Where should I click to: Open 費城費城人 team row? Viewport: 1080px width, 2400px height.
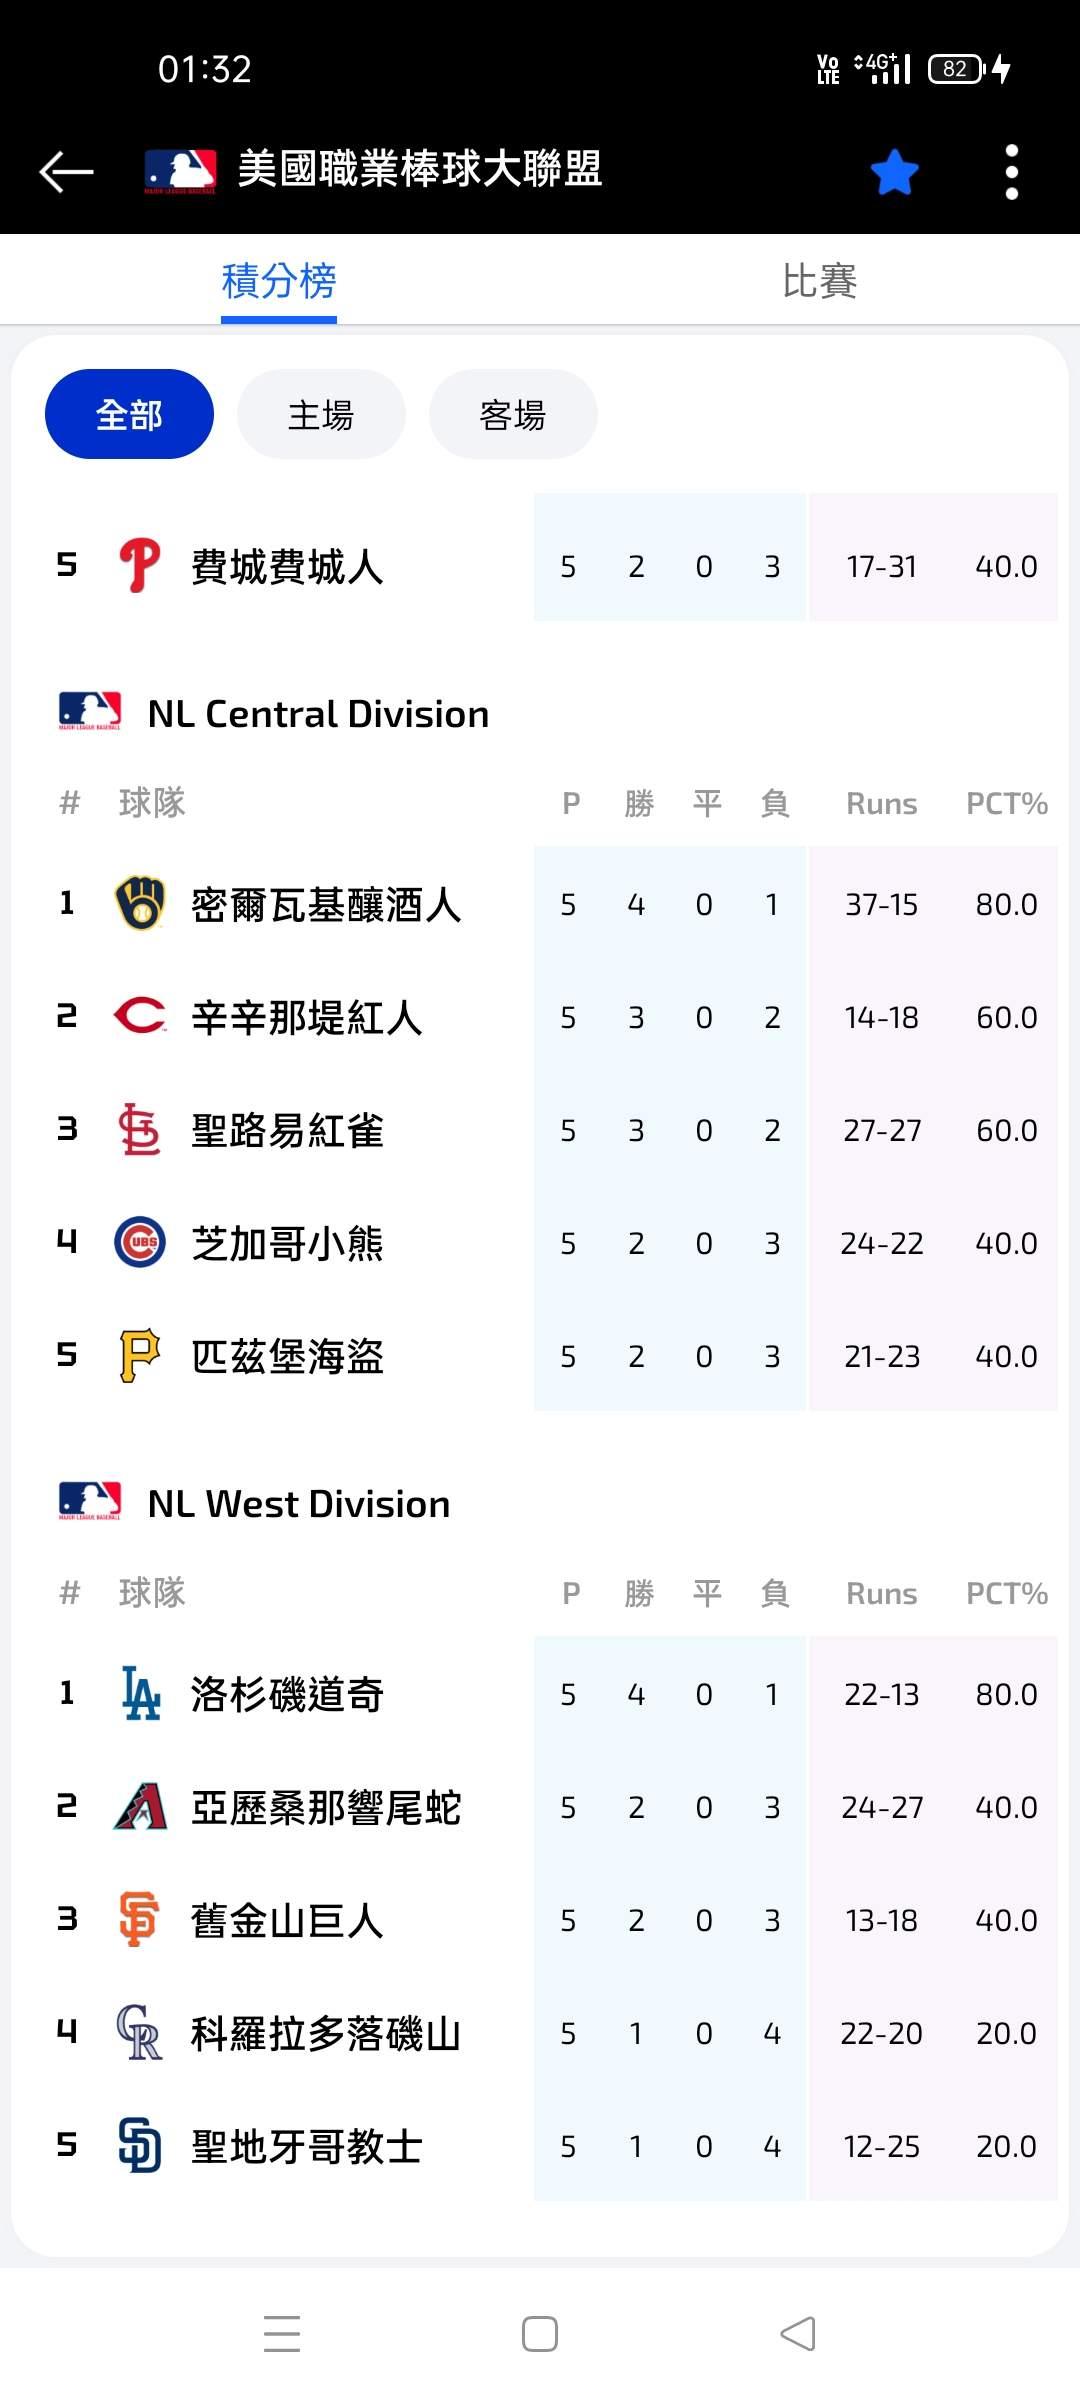[x=287, y=566]
